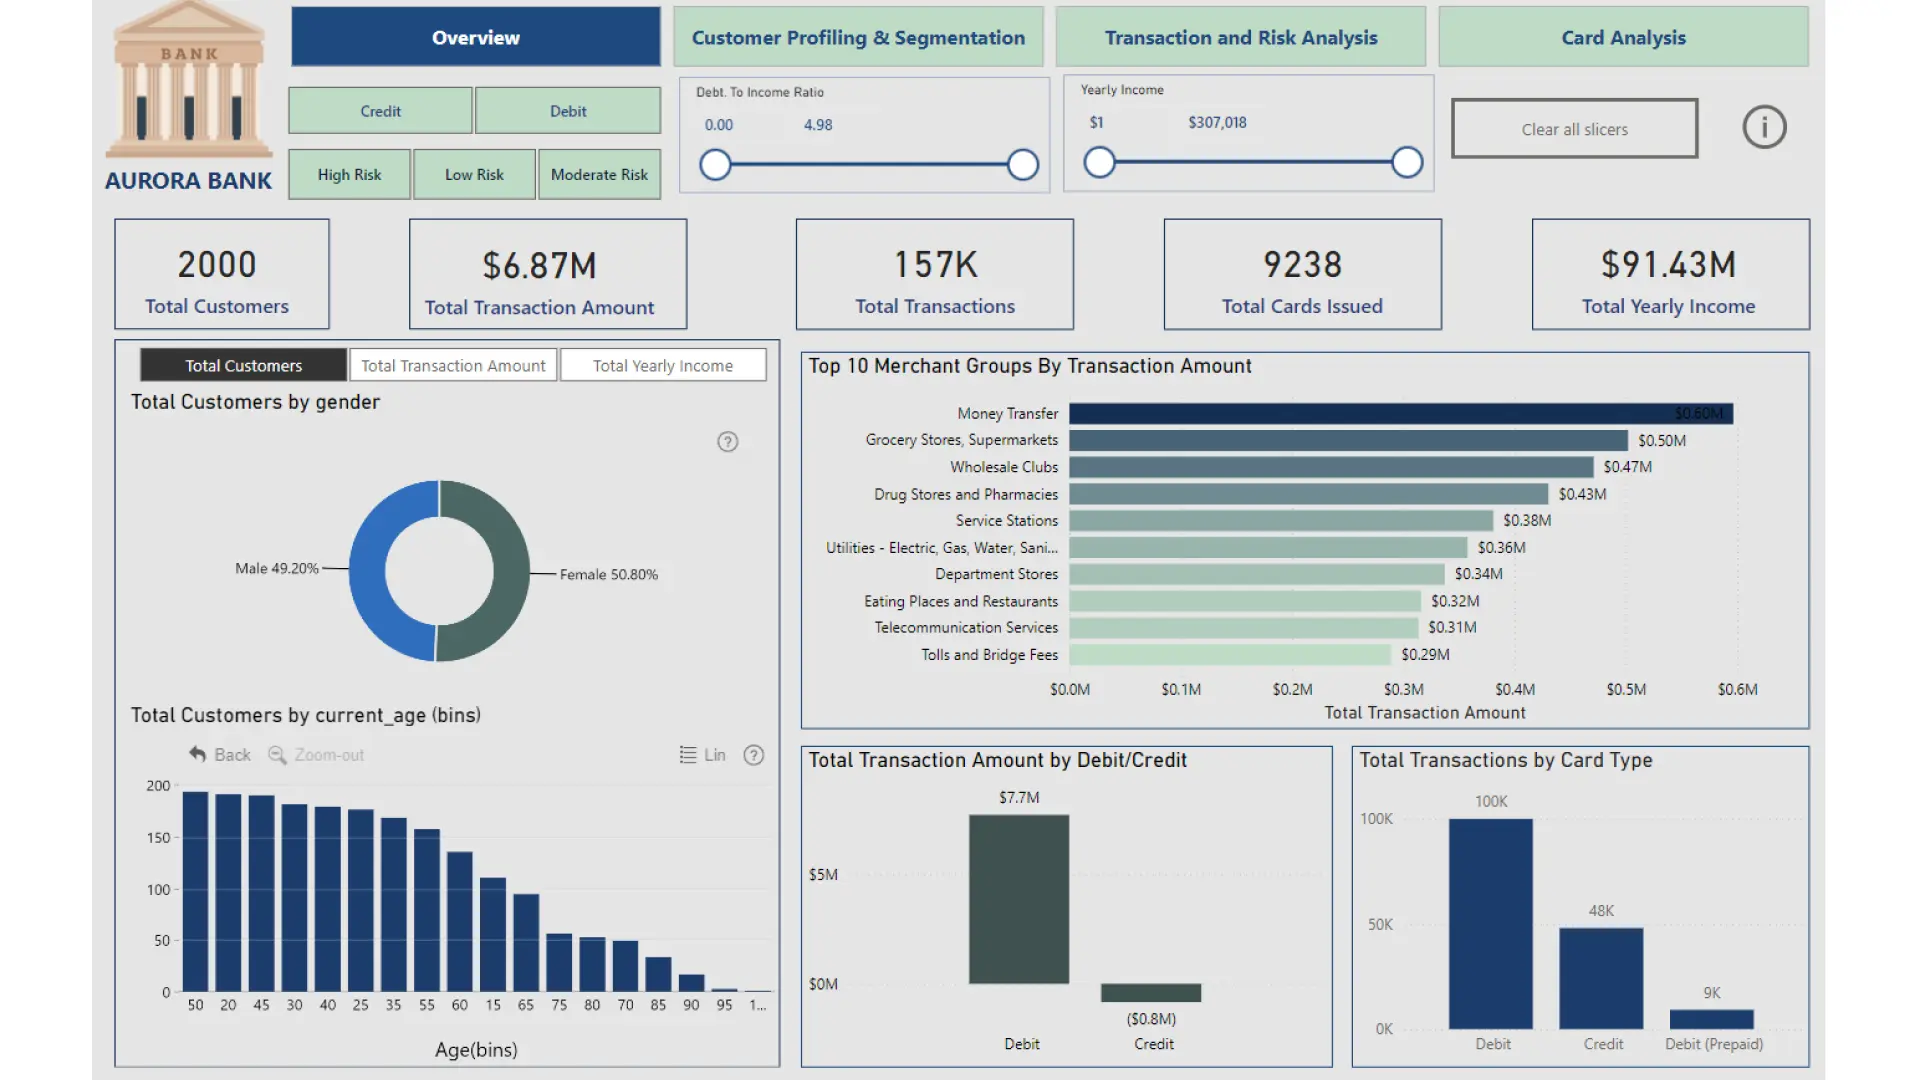Viewport: 1920px width, 1080px height.
Task: Select Total Yearly Income chart tab
Action: [x=663, y=365]
